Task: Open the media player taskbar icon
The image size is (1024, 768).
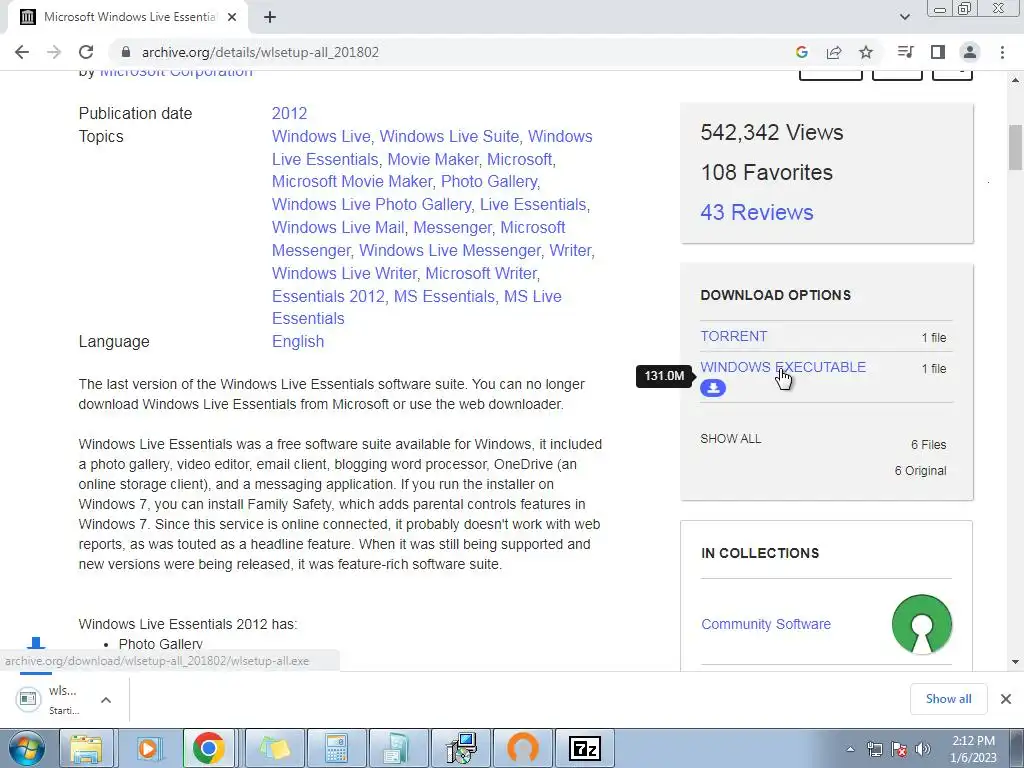Action: pos(148,748)
